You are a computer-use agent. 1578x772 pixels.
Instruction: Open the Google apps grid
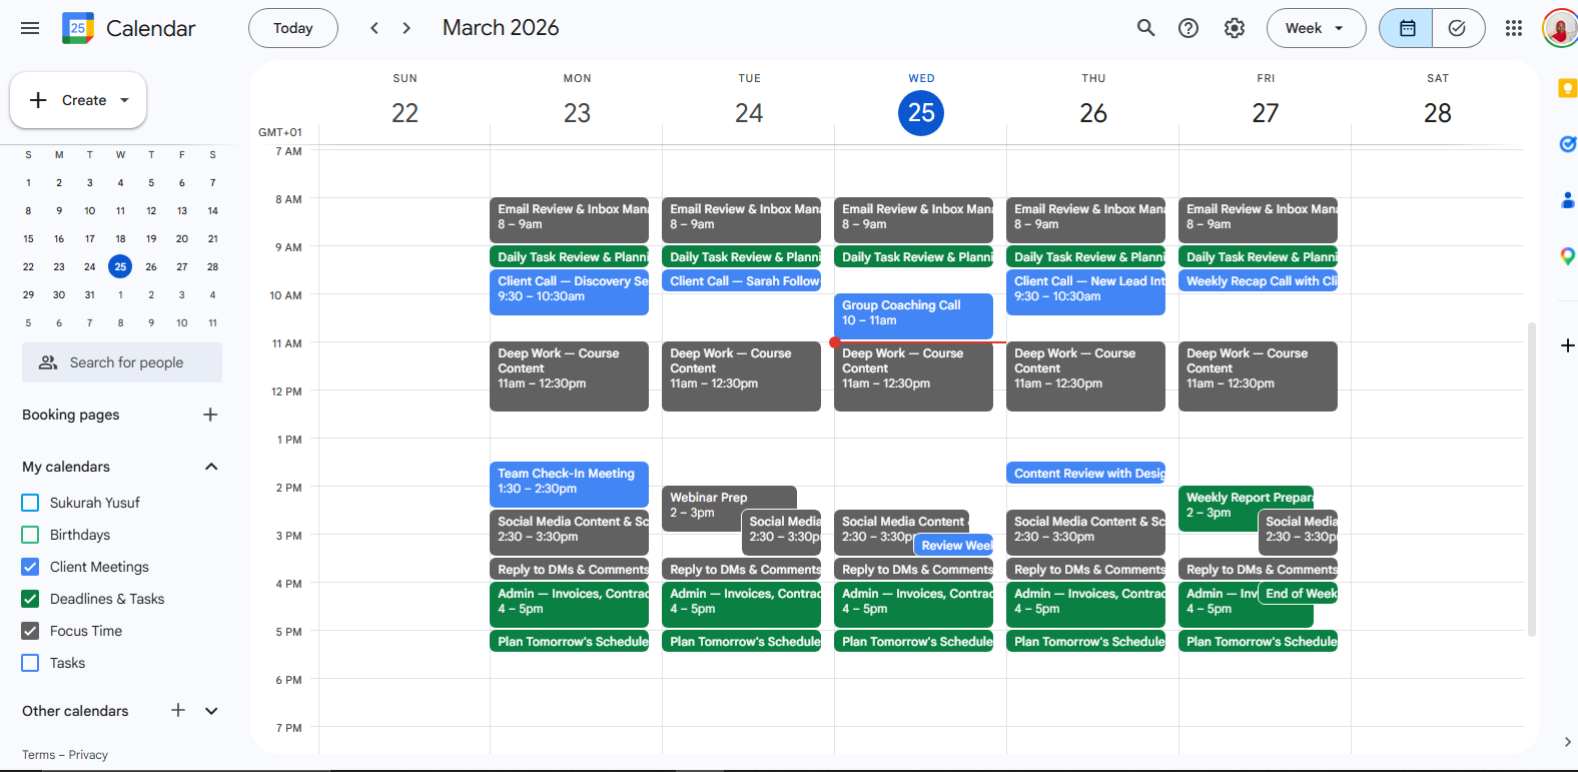[x=1514, y=28]
